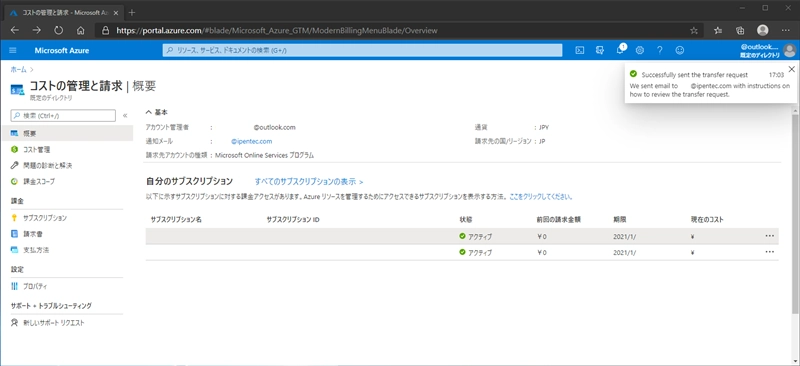Image resolution: width=800 pixels, height=366 pixels.
Task: Open the Help question mark menu
Action: point(660,50)
